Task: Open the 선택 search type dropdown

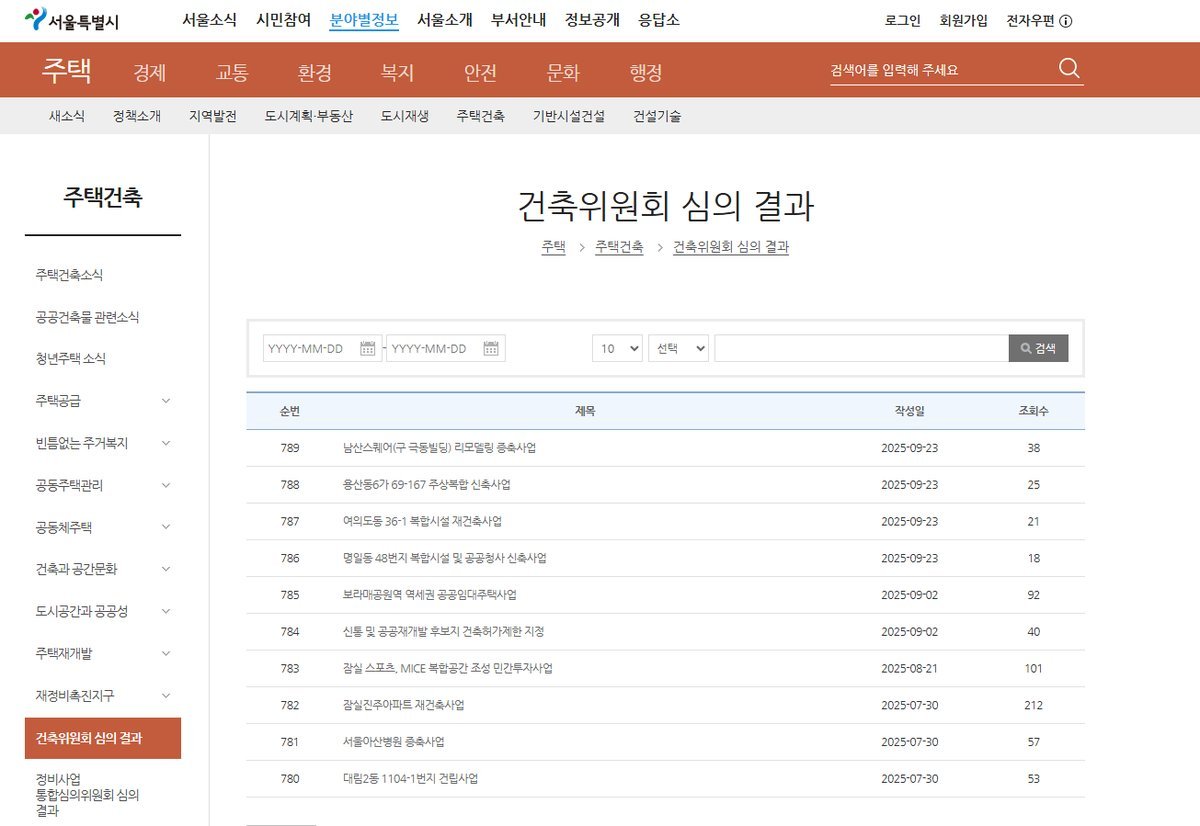Action: [x=678, y=348]
